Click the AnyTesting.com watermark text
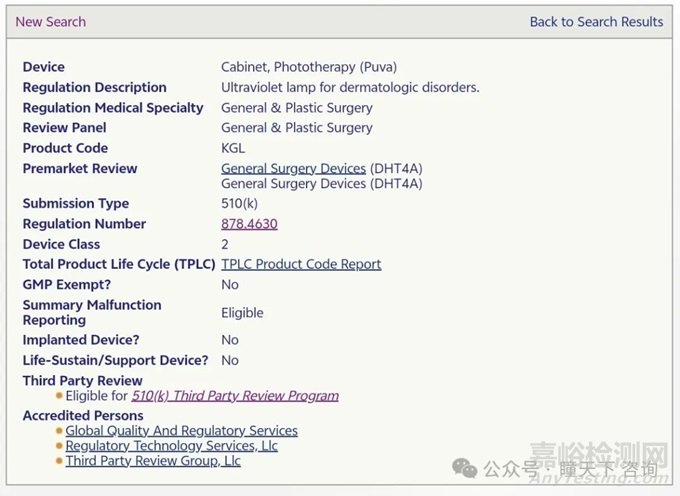Screen dimensions: 680x496 point(600,478)
